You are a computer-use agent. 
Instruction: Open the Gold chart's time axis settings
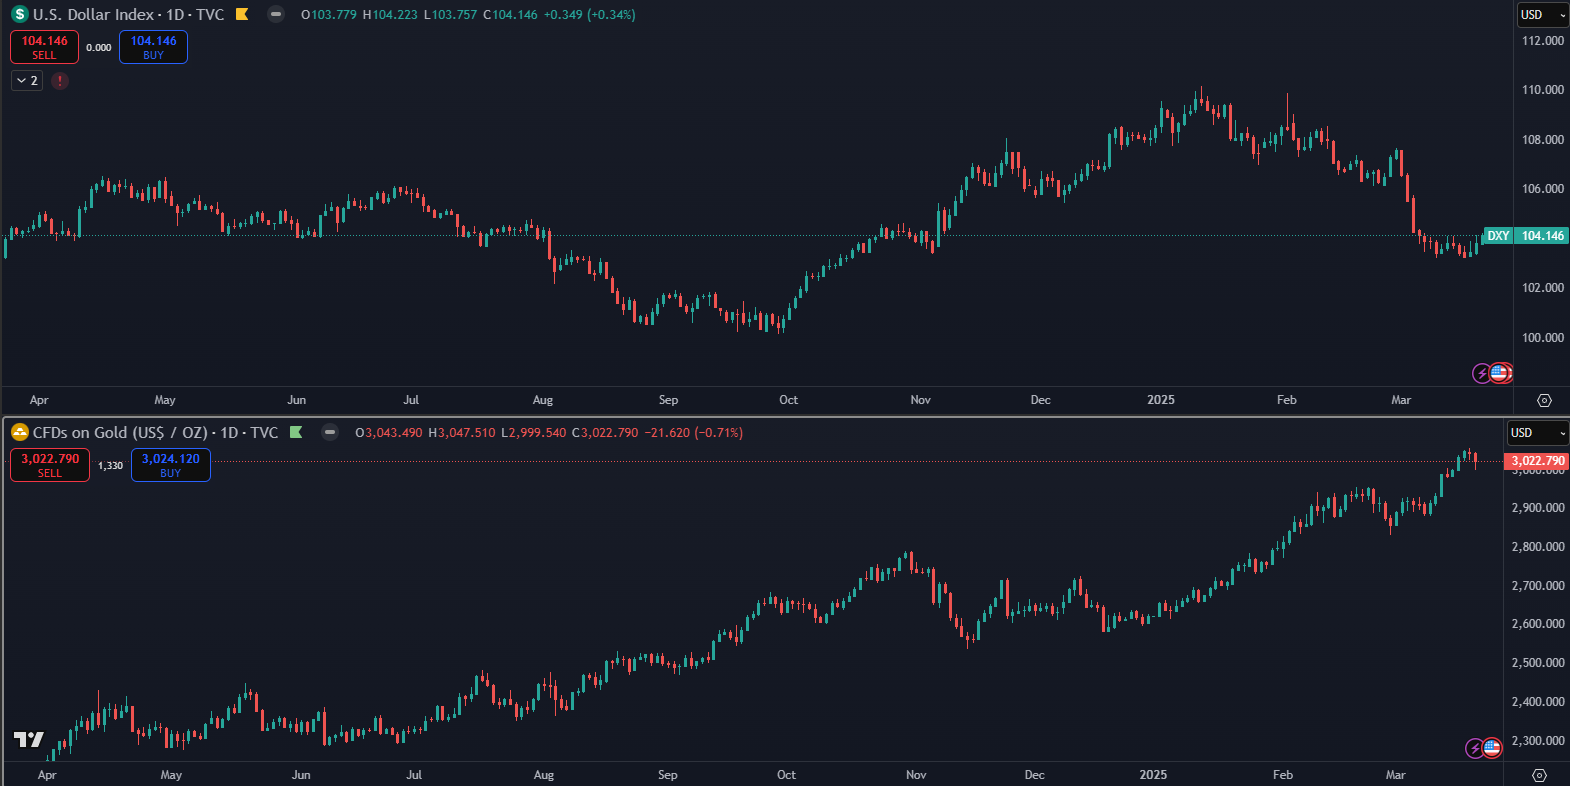coord(1539,775)
